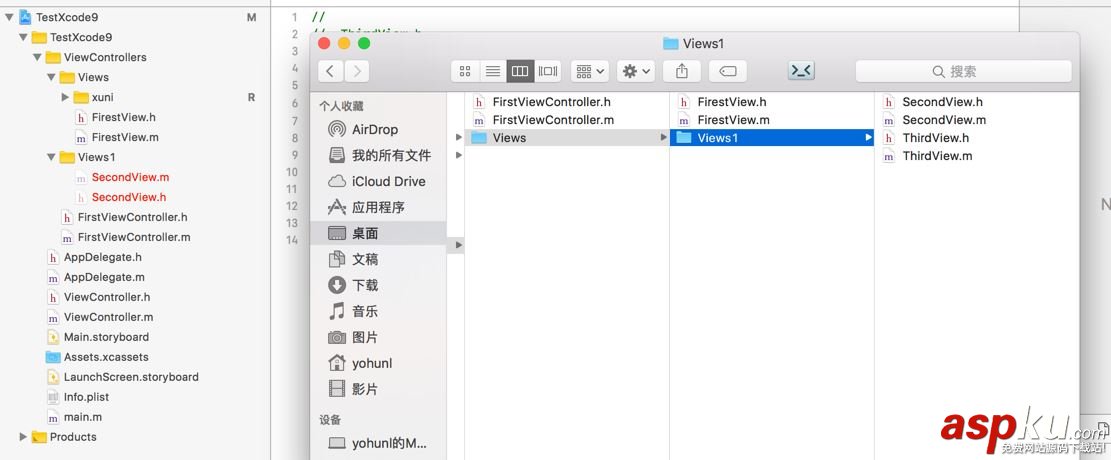
Task: Click Finder edit tags button
Action: coord(728,71)
